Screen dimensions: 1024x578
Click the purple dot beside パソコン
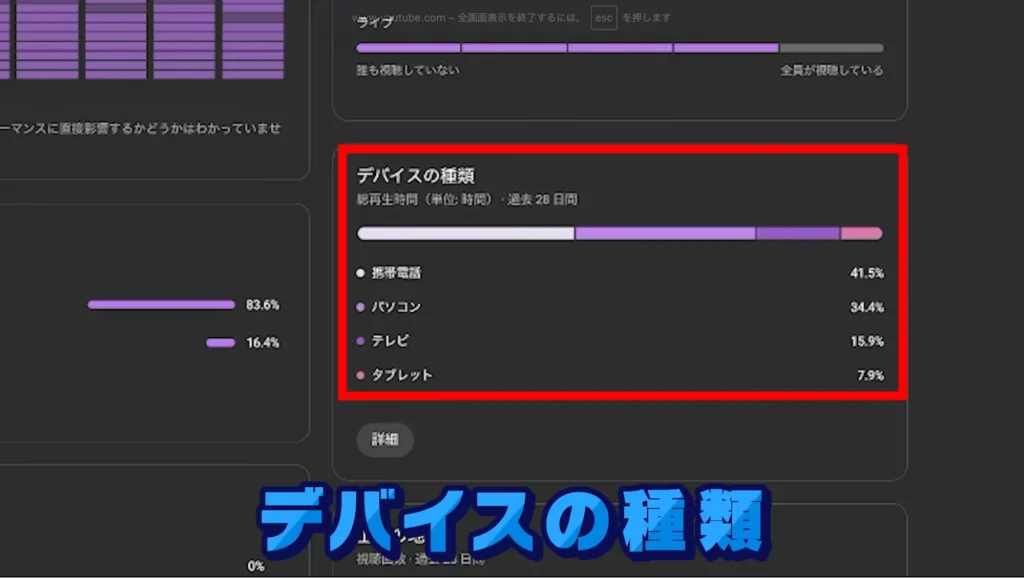pos(361,307)
